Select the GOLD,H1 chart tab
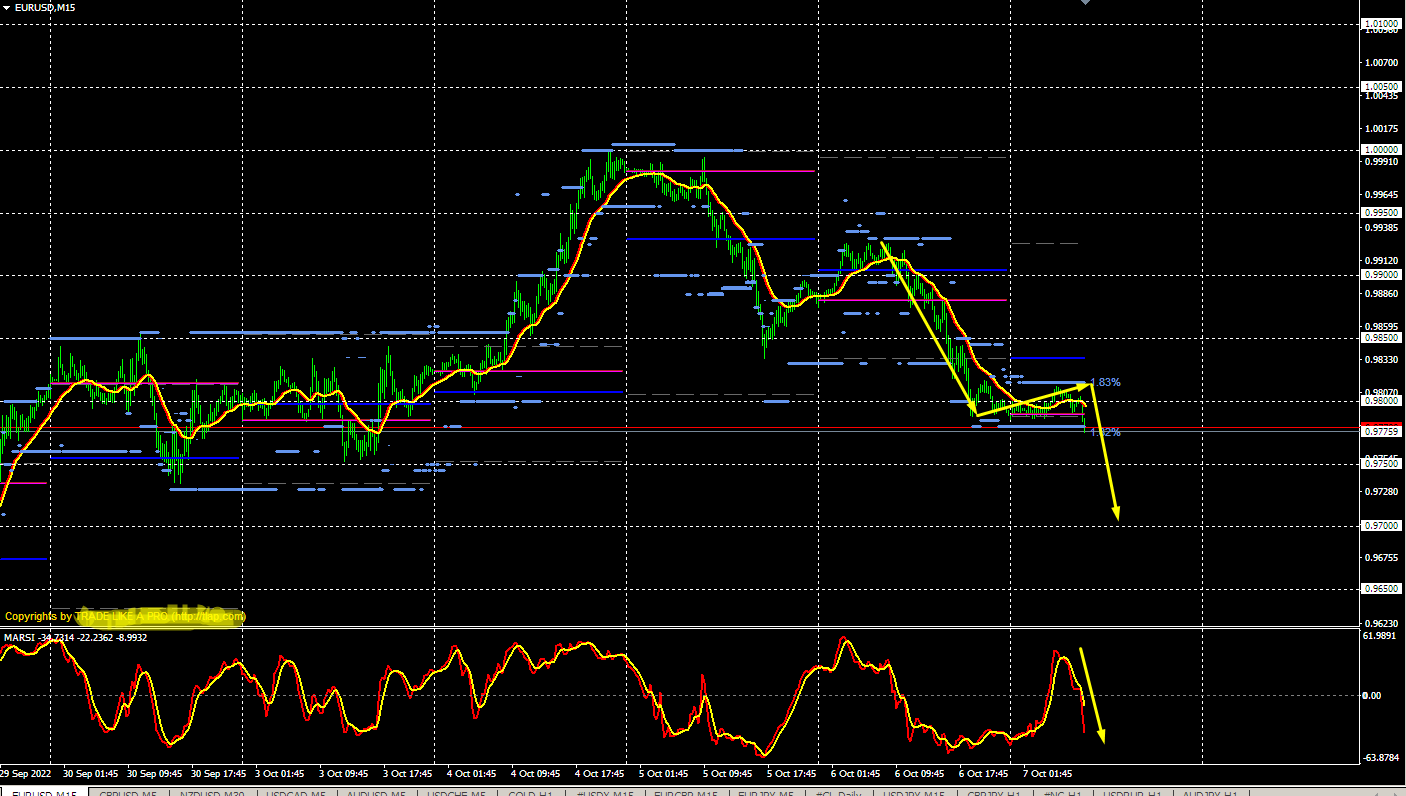The height and width of the screenshot is (796, 1406). point(533,793)
